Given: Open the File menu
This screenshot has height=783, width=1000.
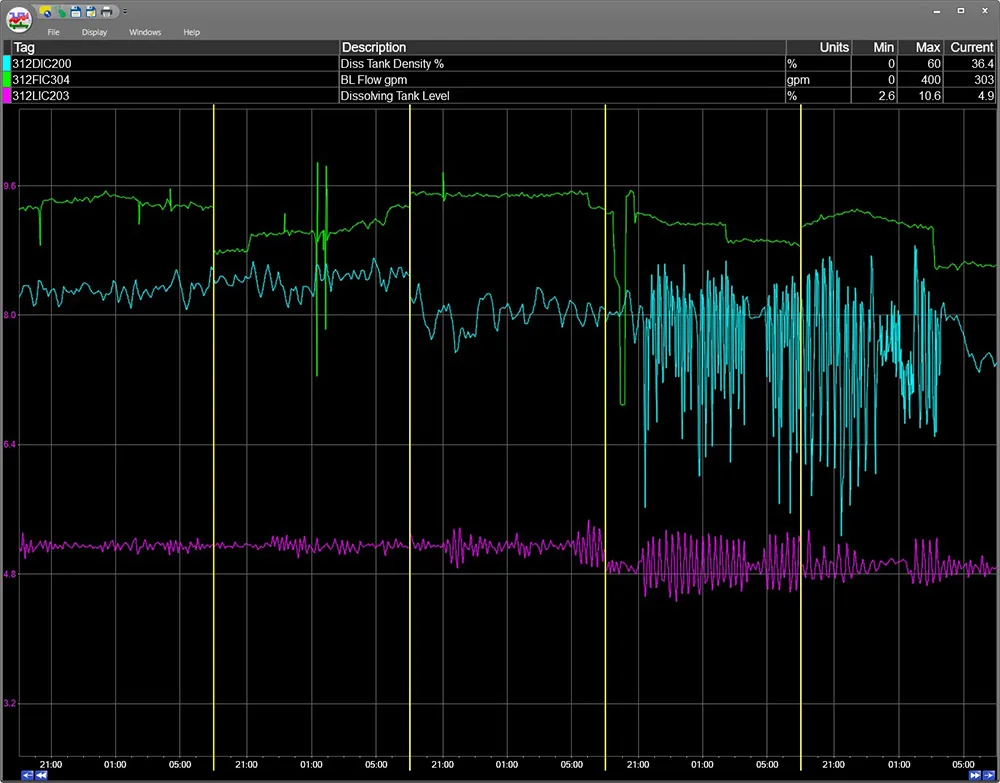Looking at the screenshot, I should coord(54,32).
